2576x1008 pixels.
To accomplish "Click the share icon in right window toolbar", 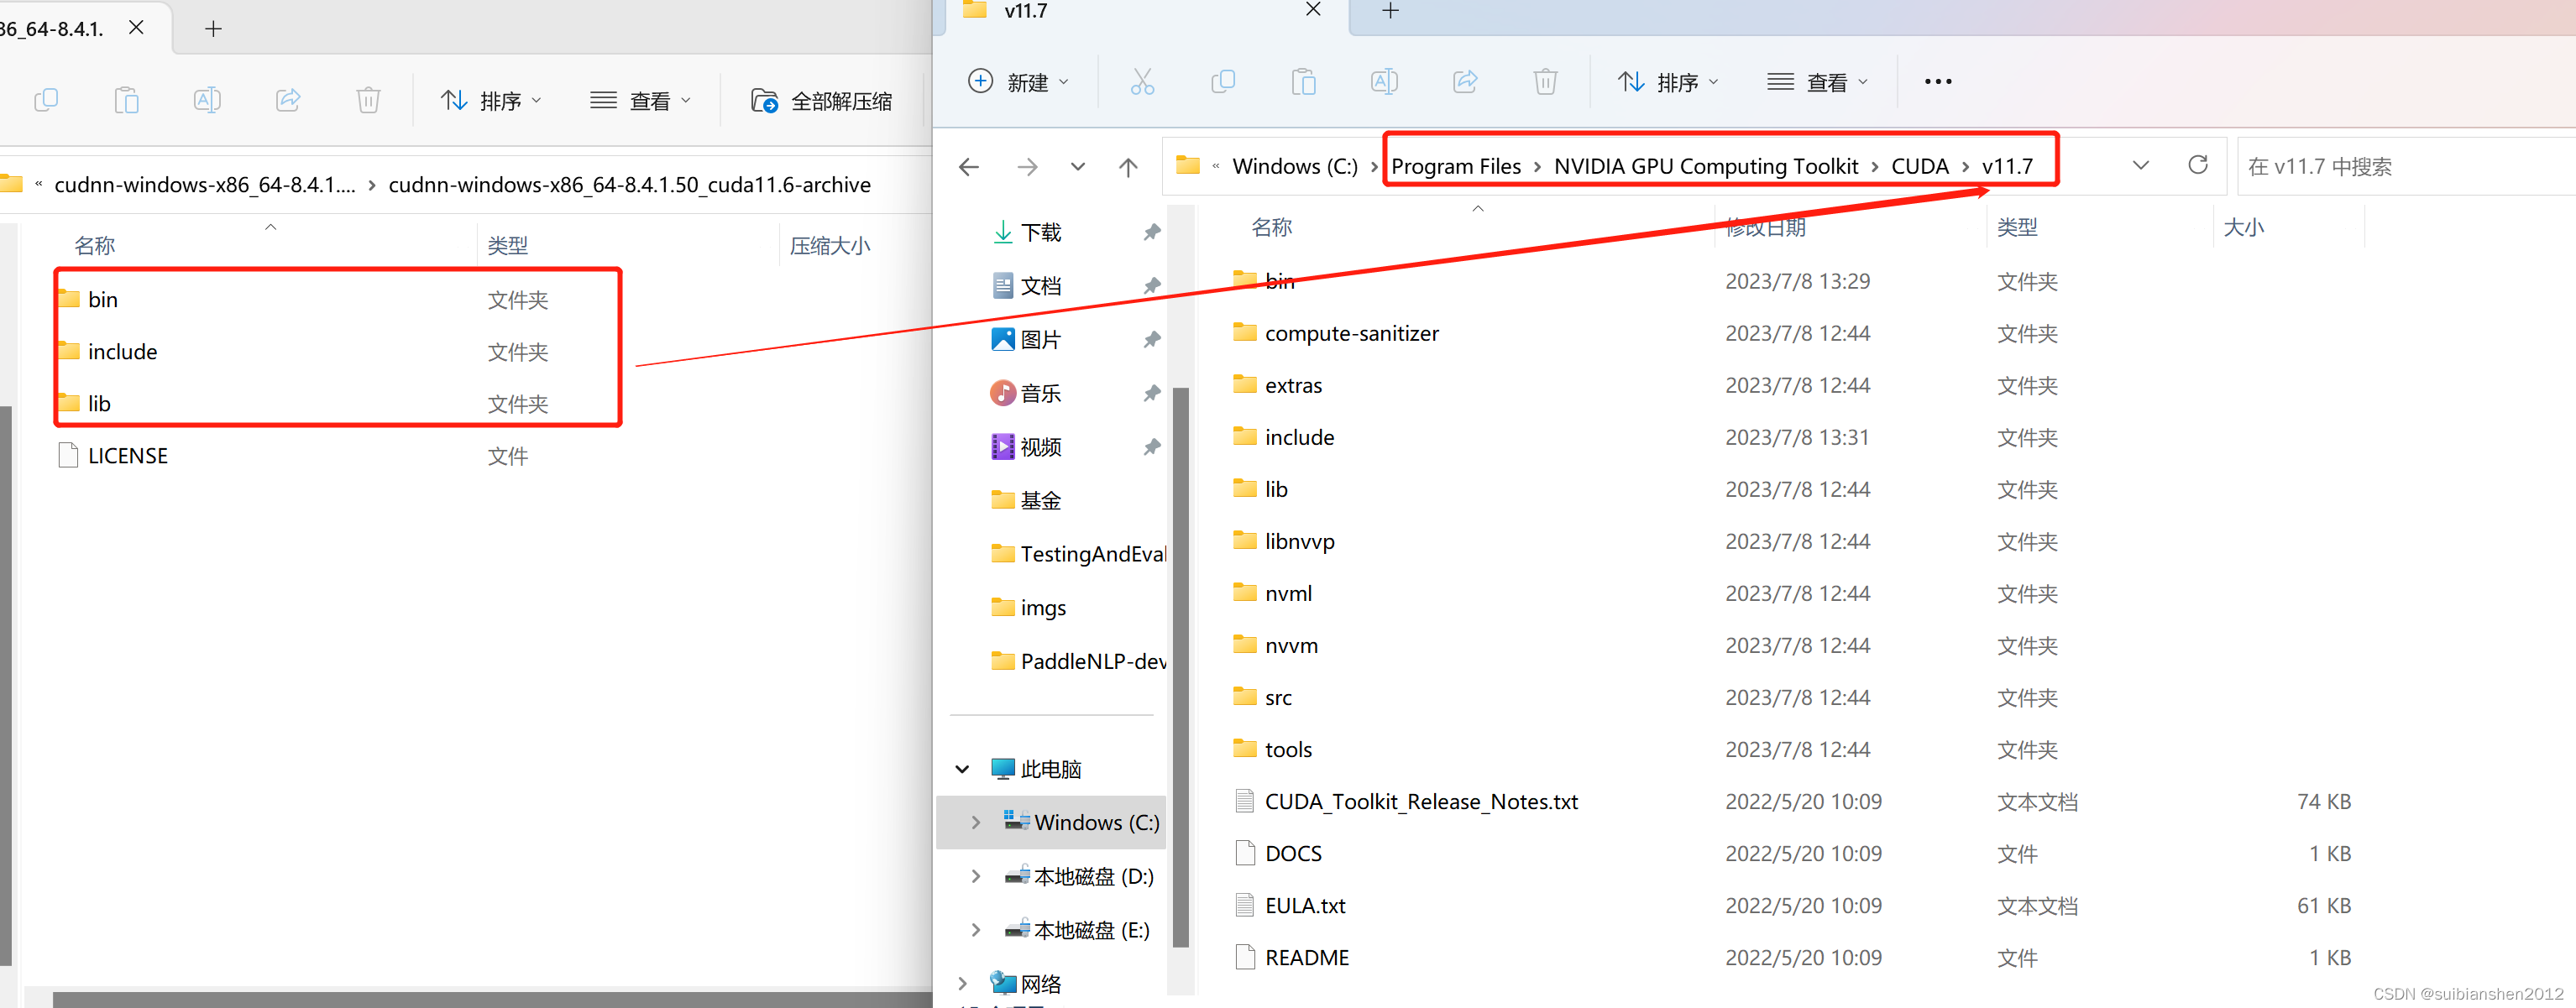I will click(1464, 82).
